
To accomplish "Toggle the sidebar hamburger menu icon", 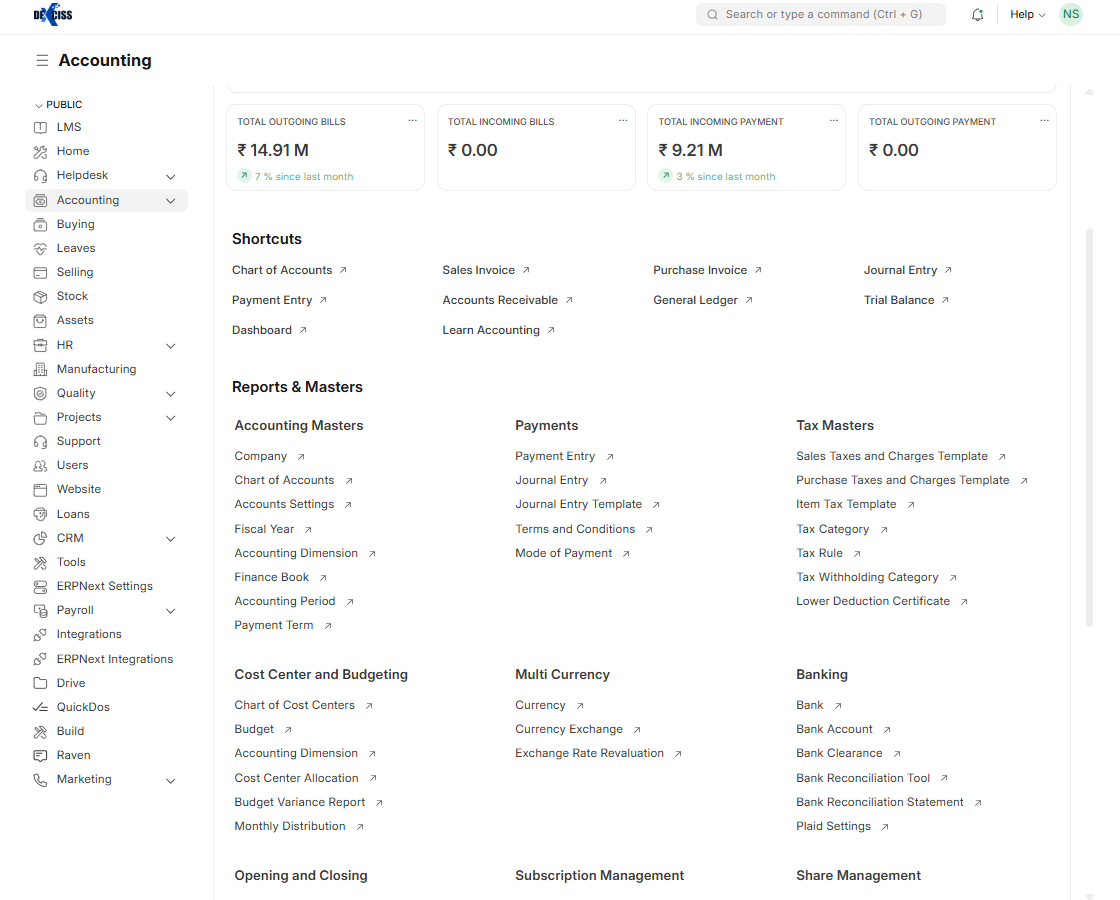I will (42, 61).
